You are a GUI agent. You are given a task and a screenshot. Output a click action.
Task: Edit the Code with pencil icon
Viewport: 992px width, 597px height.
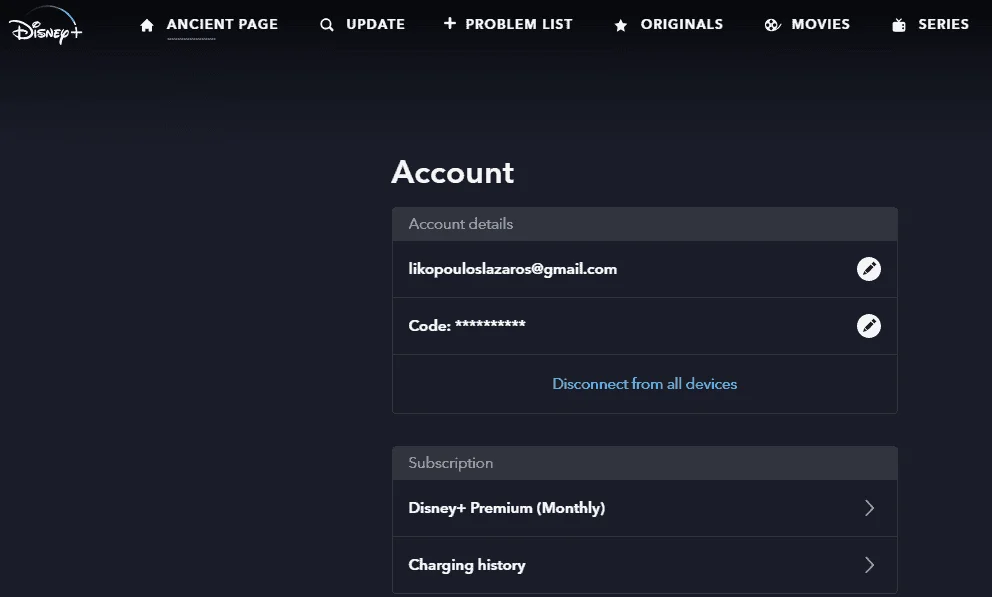869,326
